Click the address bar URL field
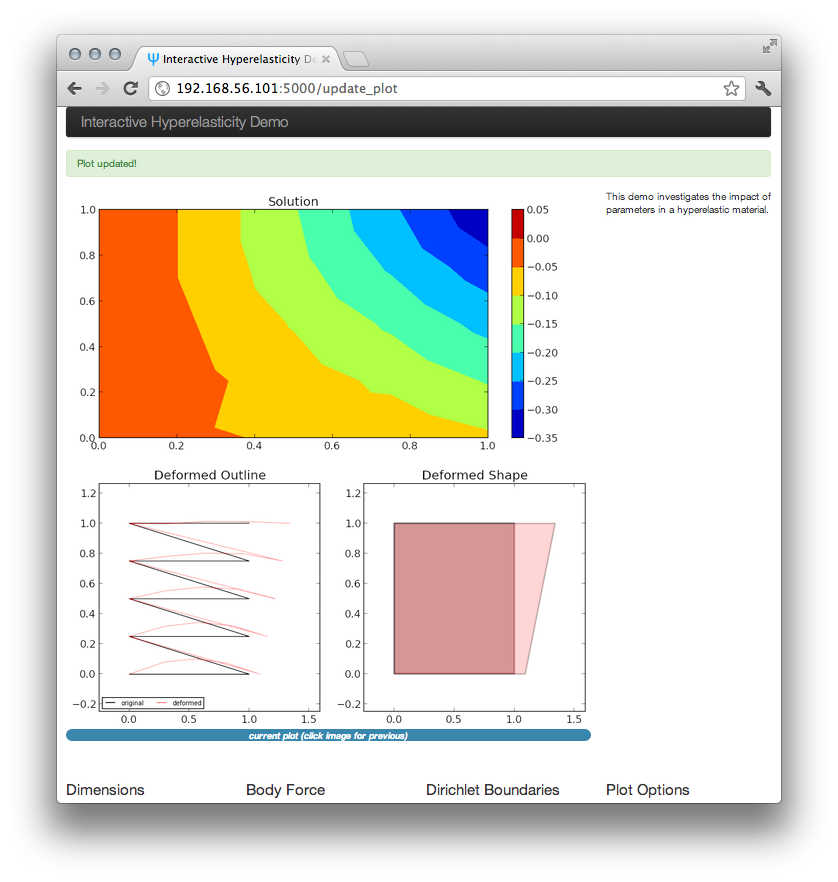The height and width of the screenshot is (882, 838). point(447,88)
